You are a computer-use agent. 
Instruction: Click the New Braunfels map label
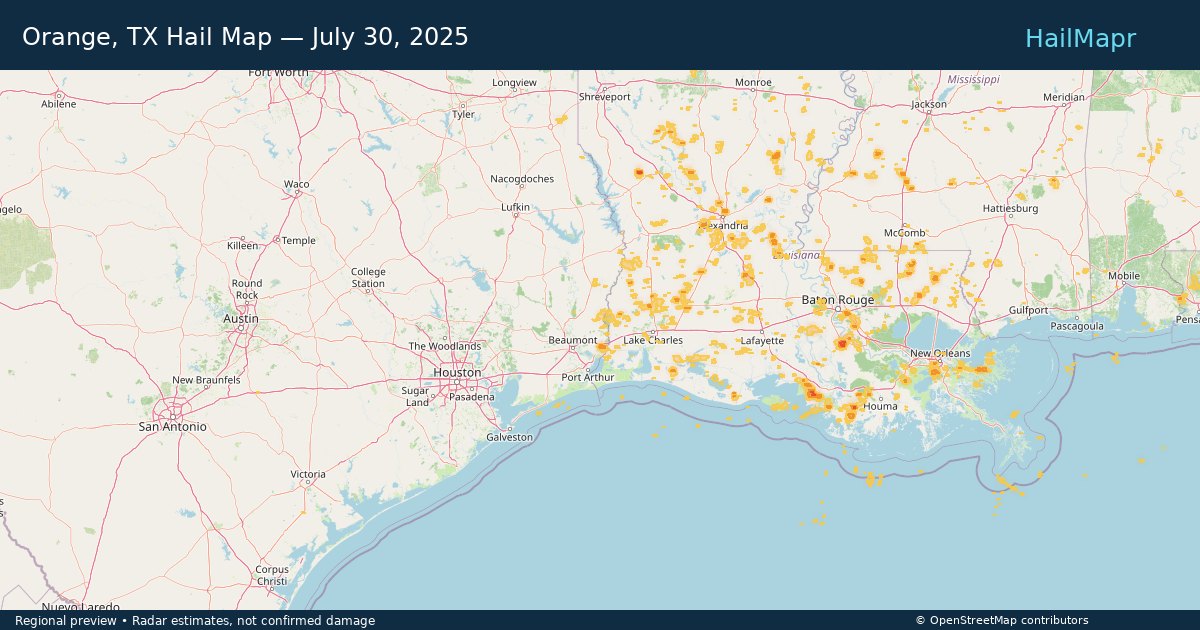[x=206, y=380]
